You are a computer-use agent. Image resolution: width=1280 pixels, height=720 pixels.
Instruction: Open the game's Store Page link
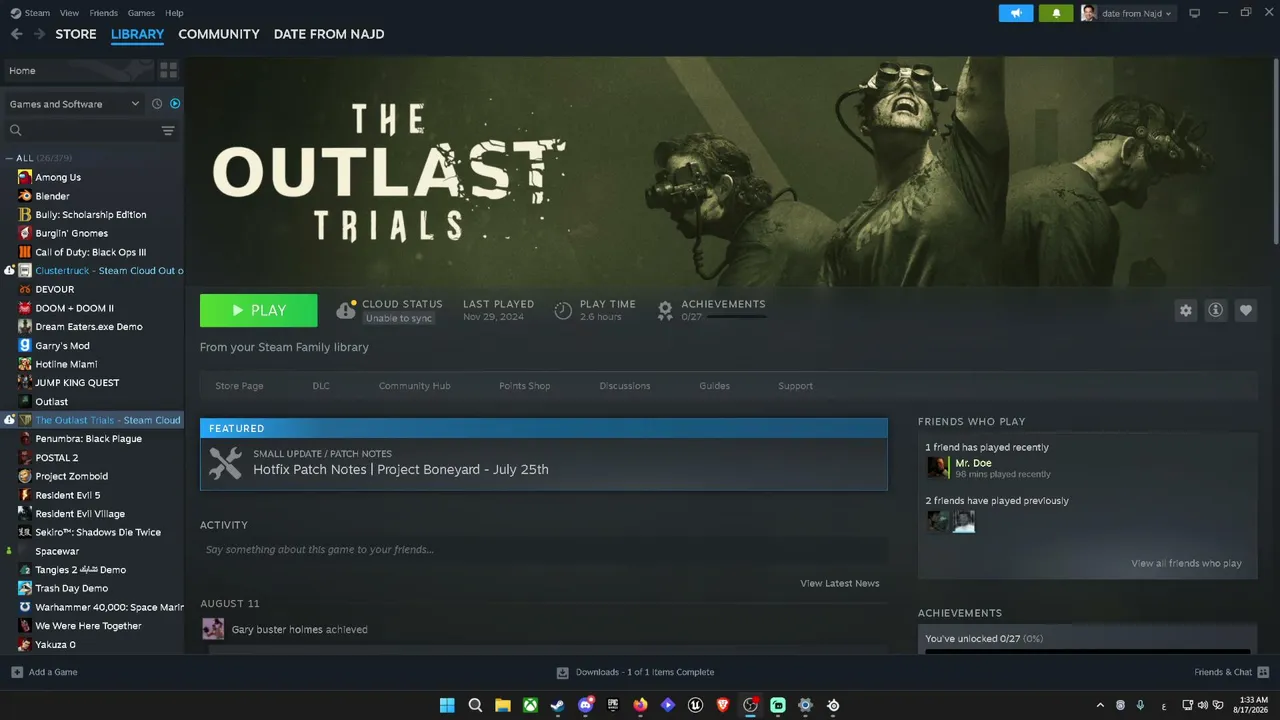pyautogui.click(x=239, y=386)
